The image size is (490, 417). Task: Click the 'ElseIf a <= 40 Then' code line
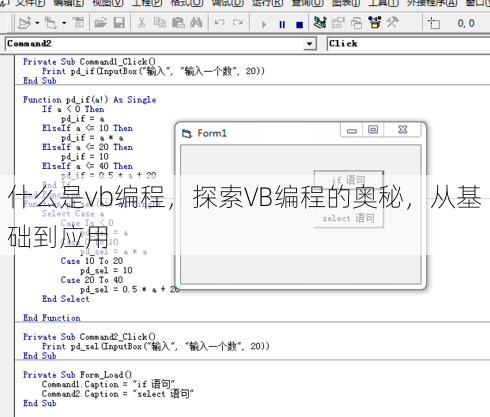87,166
